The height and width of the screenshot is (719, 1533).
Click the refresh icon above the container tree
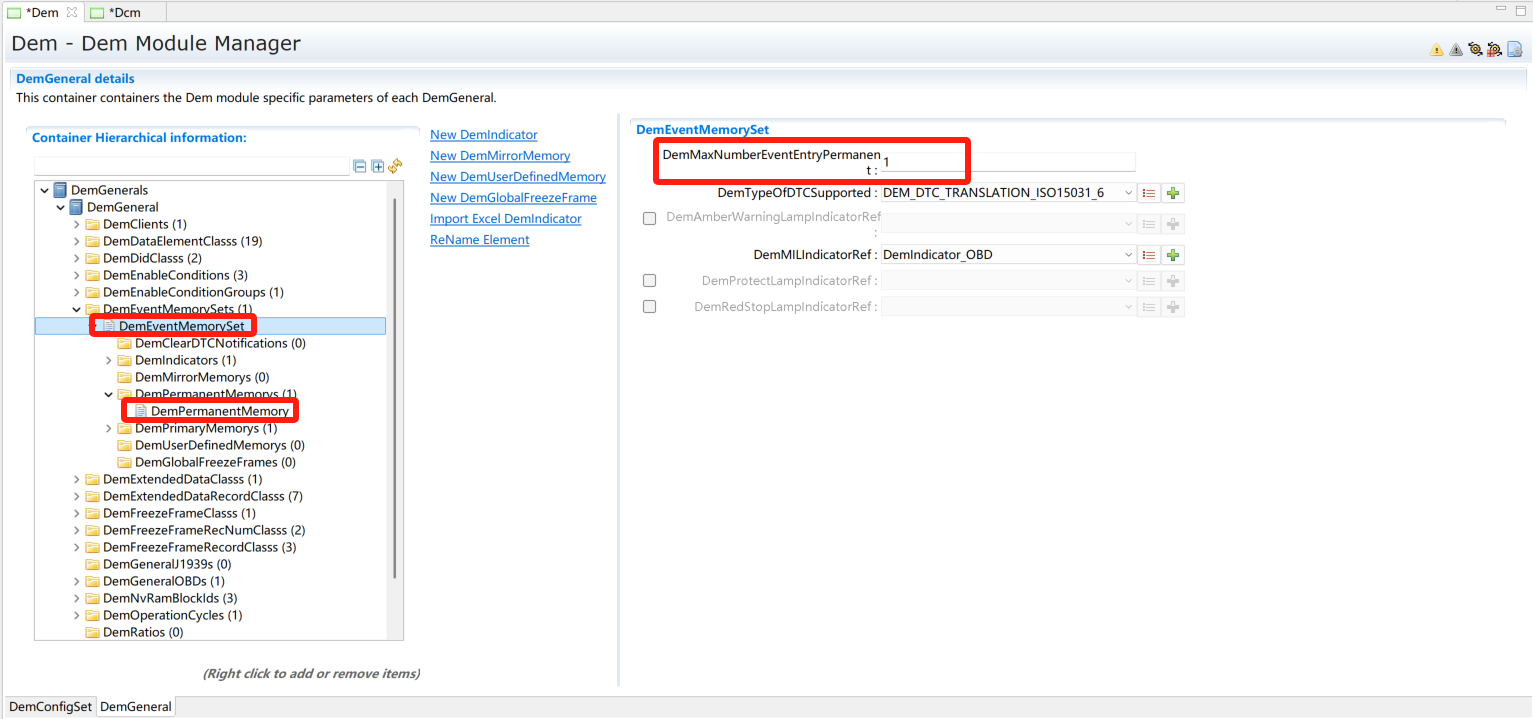395,166
